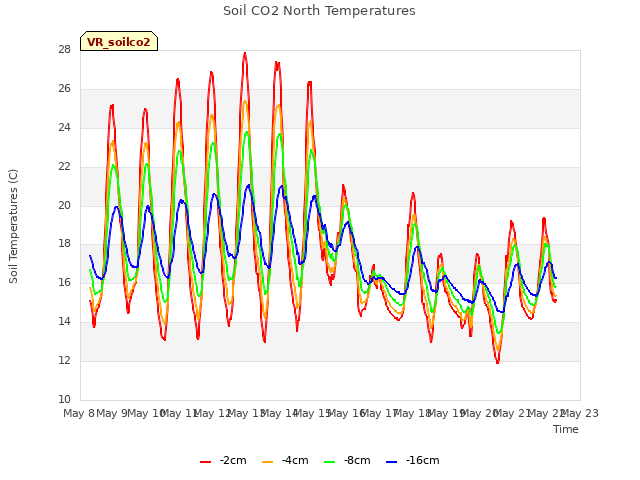
Task: Select the chart title Soil CO2 North Temperatures
Action: (319, 11)
